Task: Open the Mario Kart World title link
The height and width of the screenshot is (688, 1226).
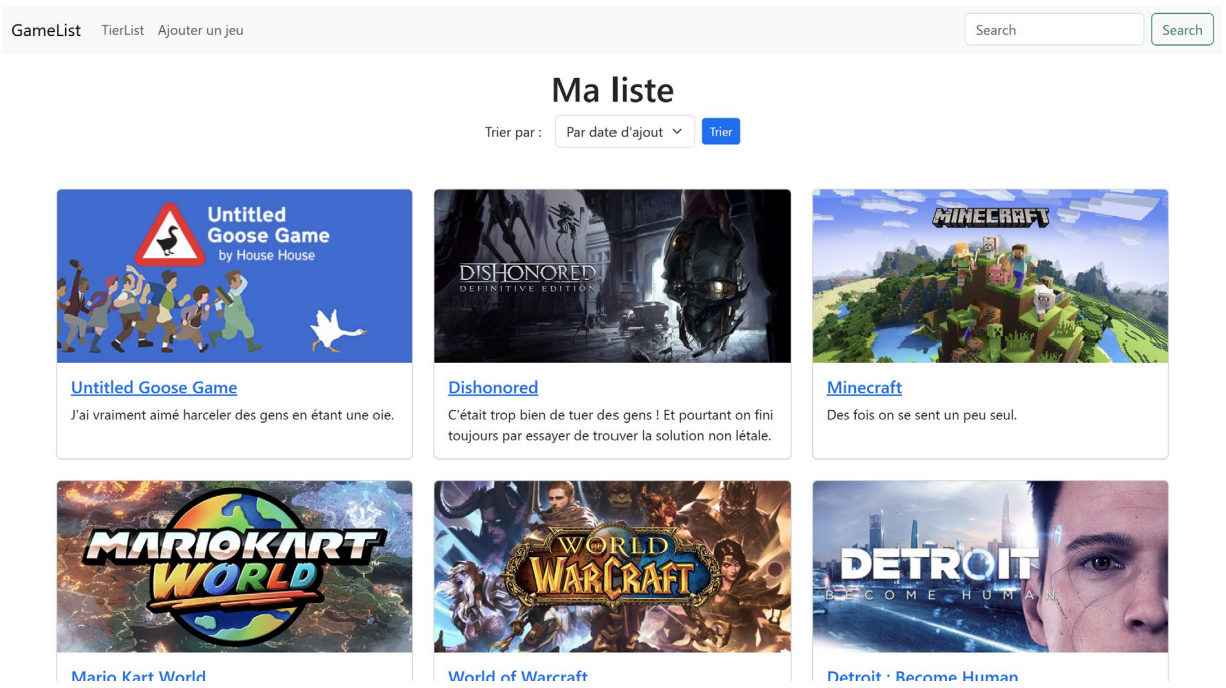Action: click(x=138, y=677)
